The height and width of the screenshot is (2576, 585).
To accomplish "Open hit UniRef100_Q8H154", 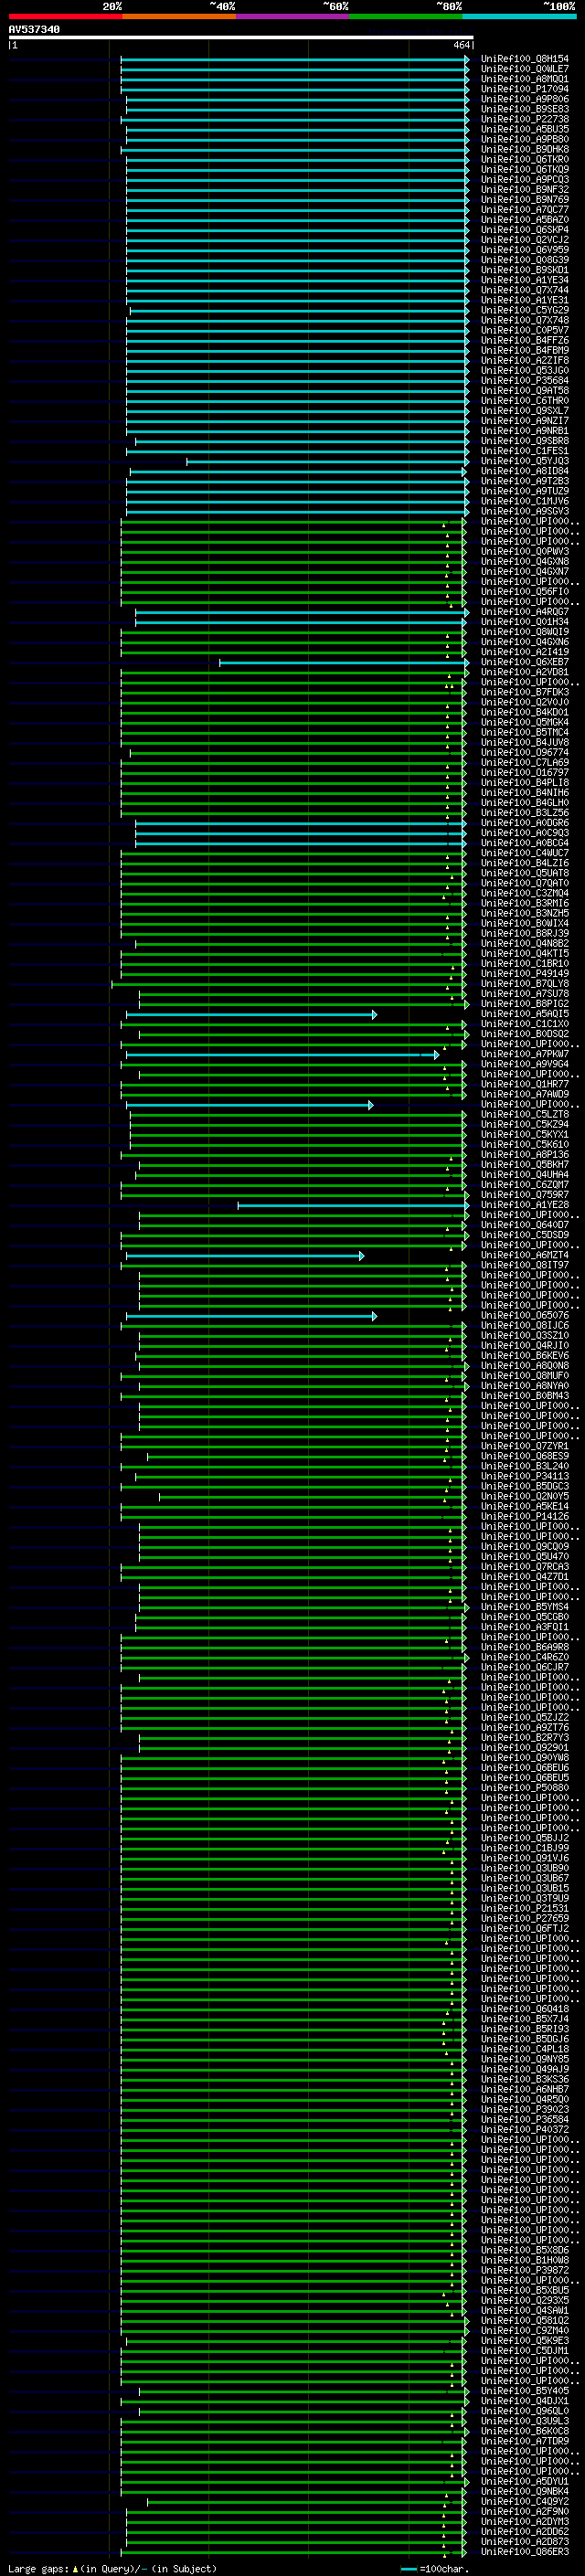I will [x=524, y=59].
